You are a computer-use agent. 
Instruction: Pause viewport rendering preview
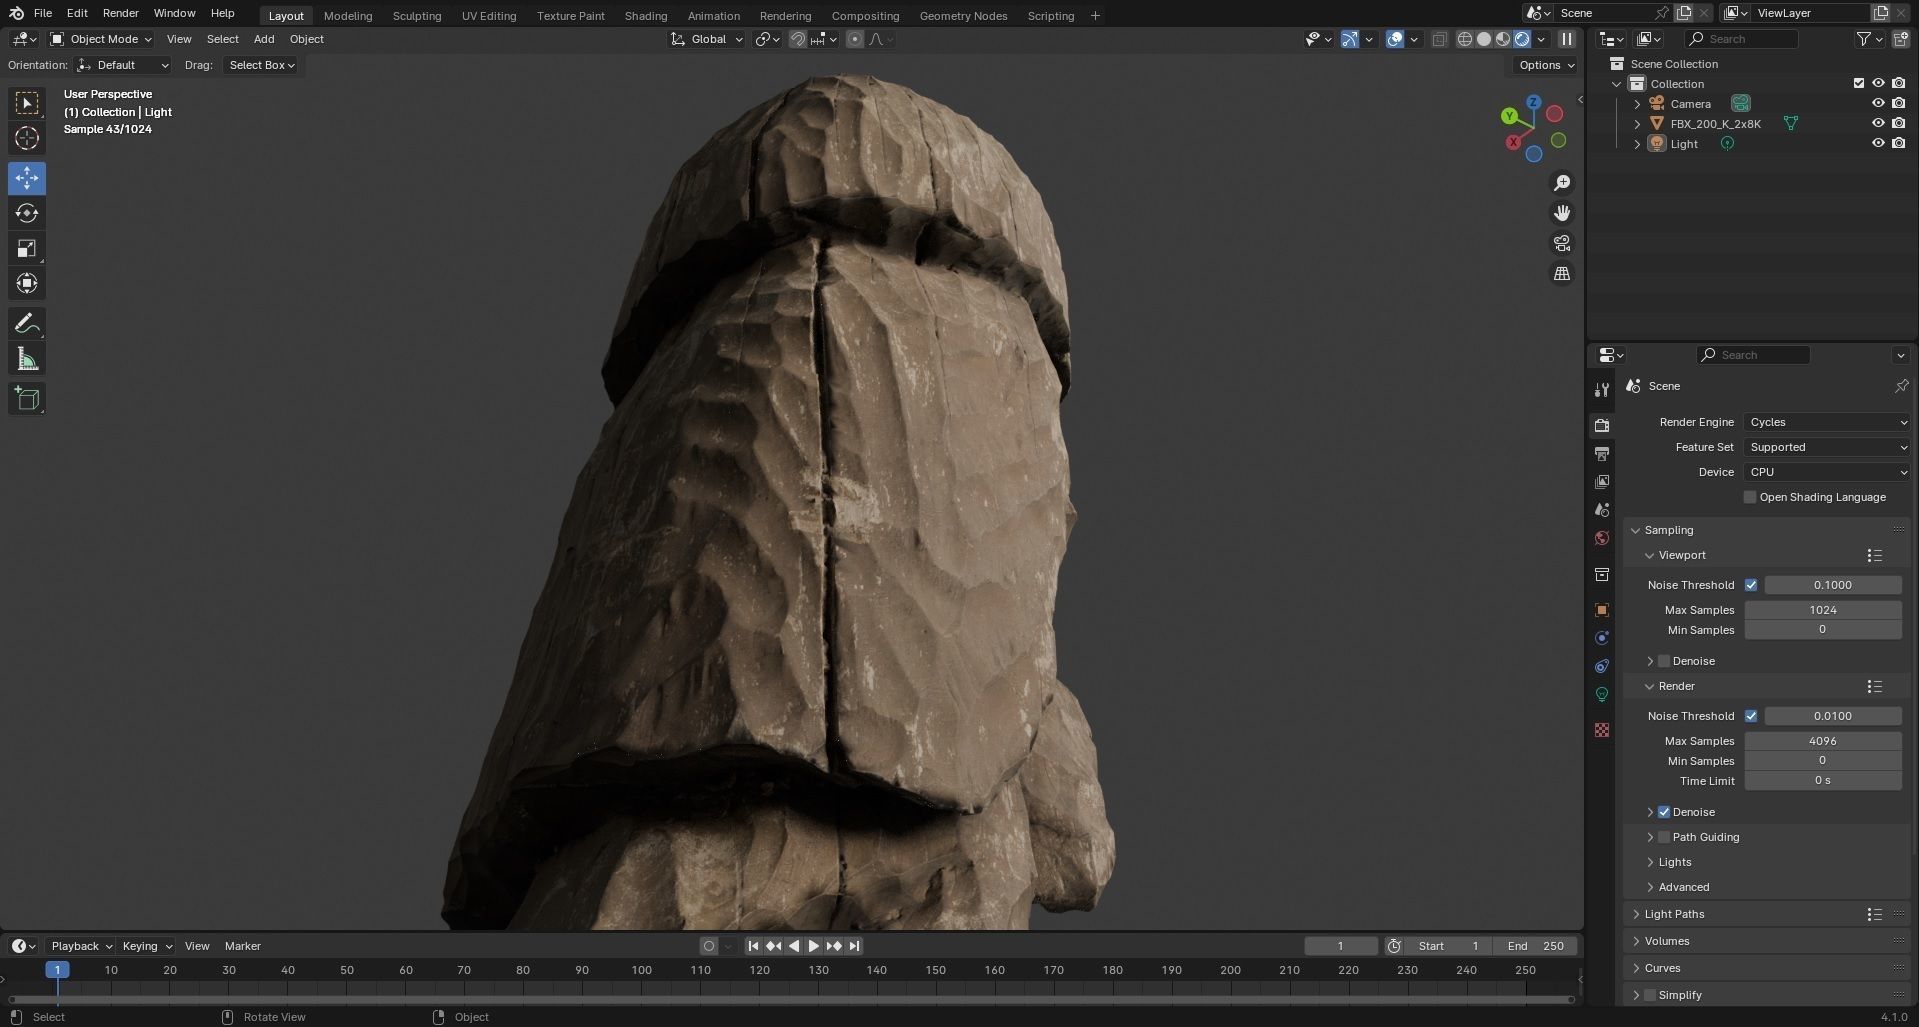(x=1567, y=39)
